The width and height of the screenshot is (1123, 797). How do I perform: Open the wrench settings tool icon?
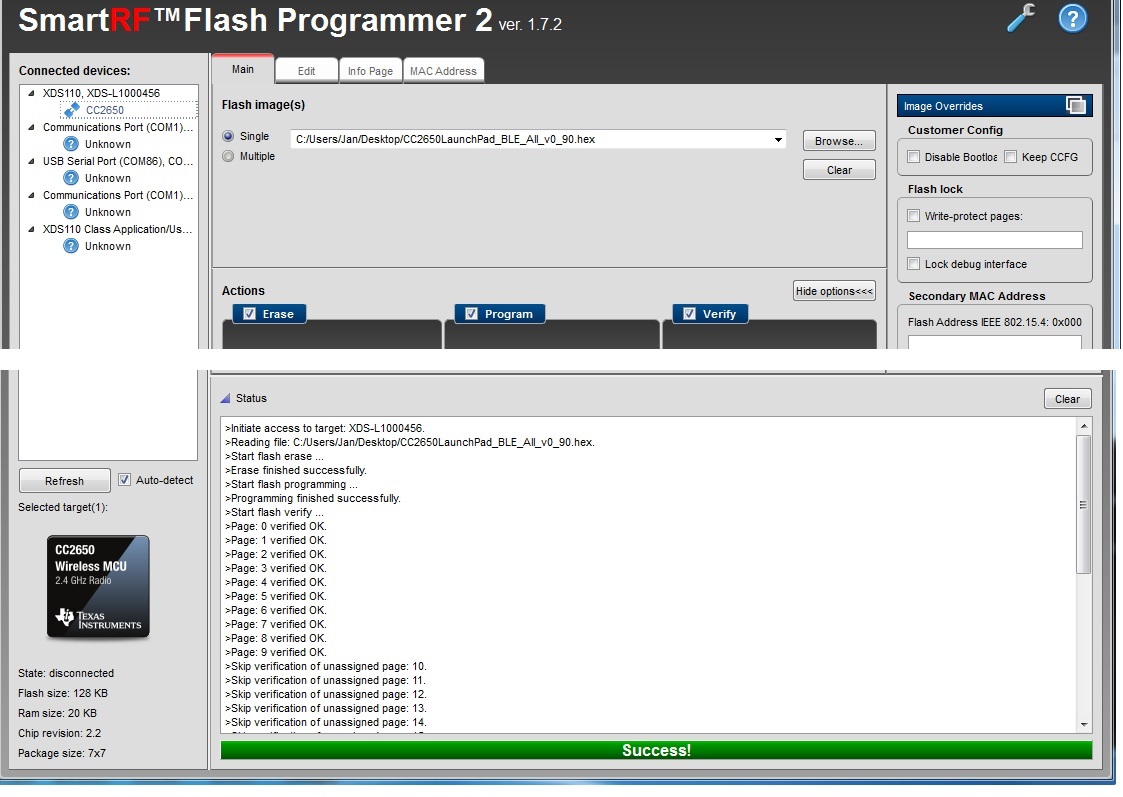[x=1021, y=18]
